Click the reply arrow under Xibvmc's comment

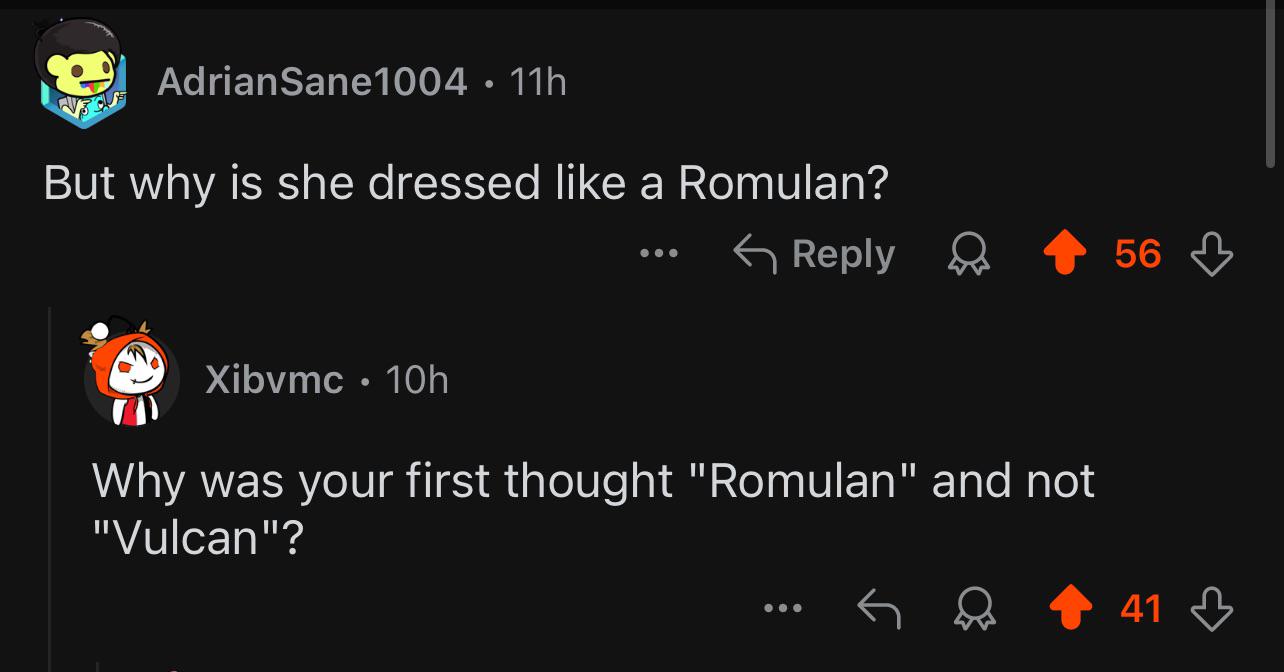[881, 608]
